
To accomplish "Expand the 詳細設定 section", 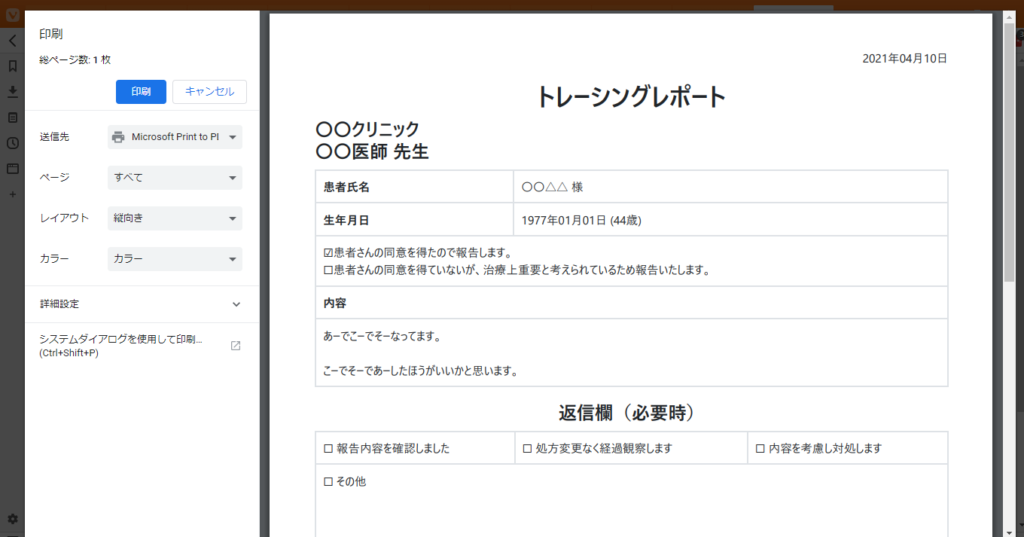I will 140,304.
